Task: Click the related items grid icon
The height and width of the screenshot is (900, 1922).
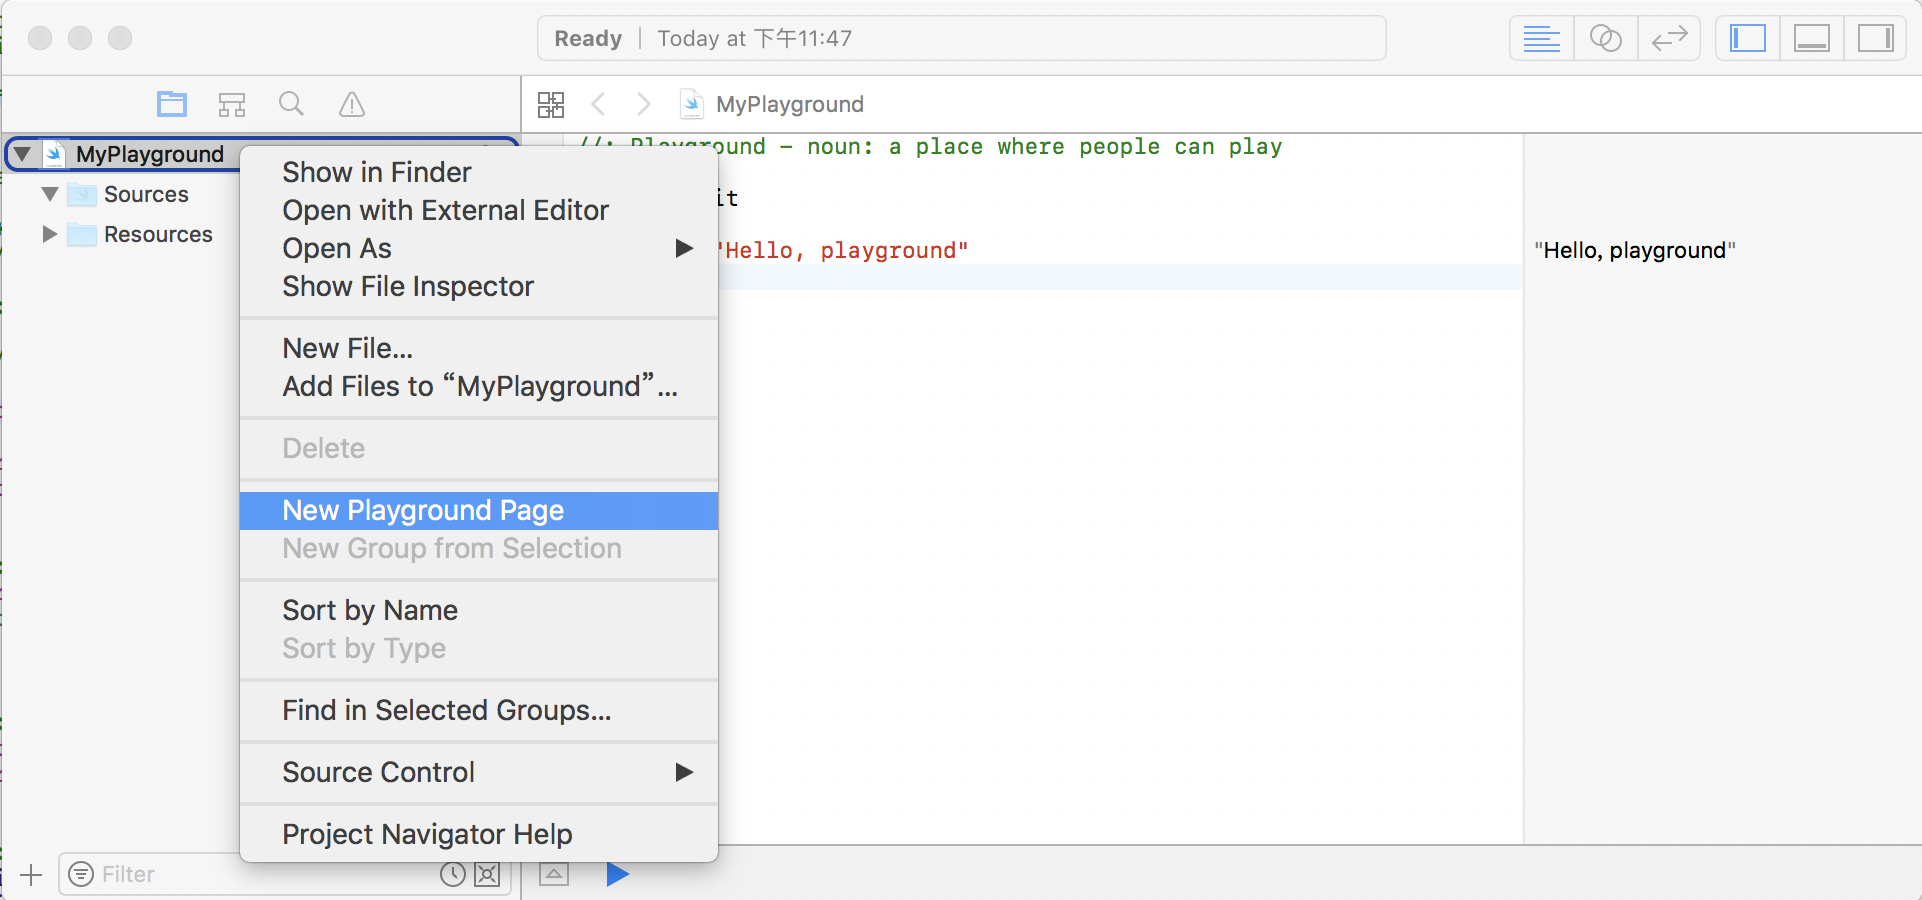Action: 551,104
